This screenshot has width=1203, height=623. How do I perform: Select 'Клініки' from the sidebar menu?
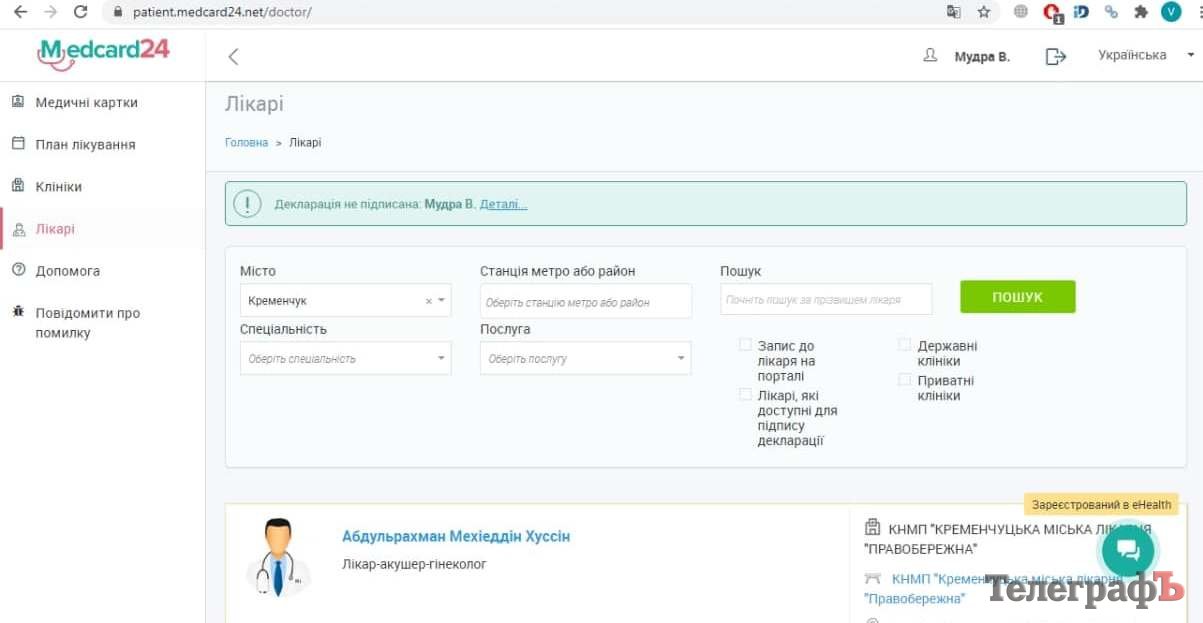(58, 187)
